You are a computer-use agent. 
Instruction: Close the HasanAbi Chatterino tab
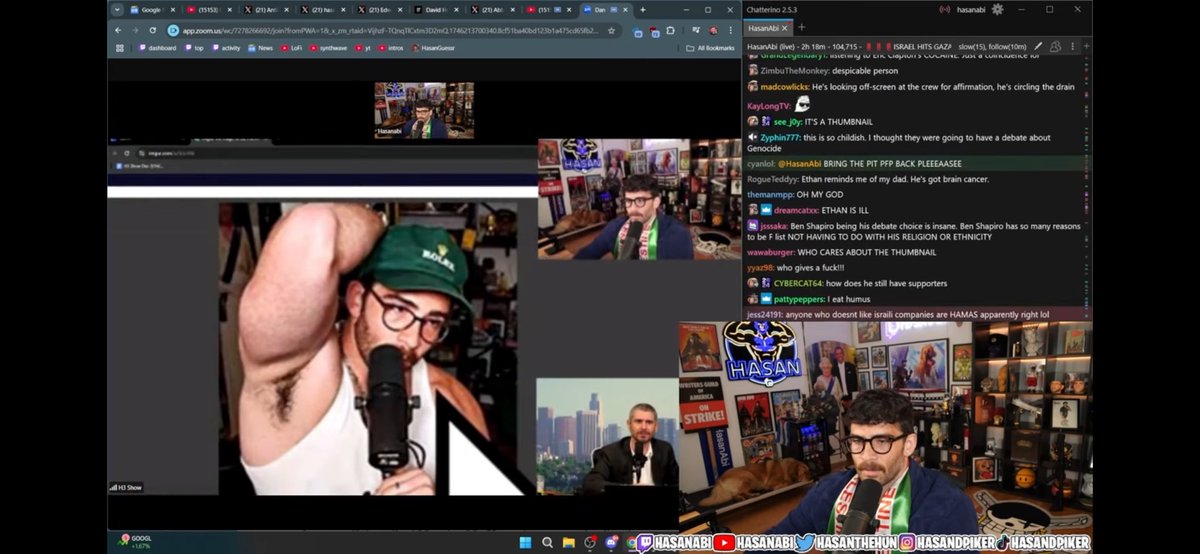coord(787,28)
